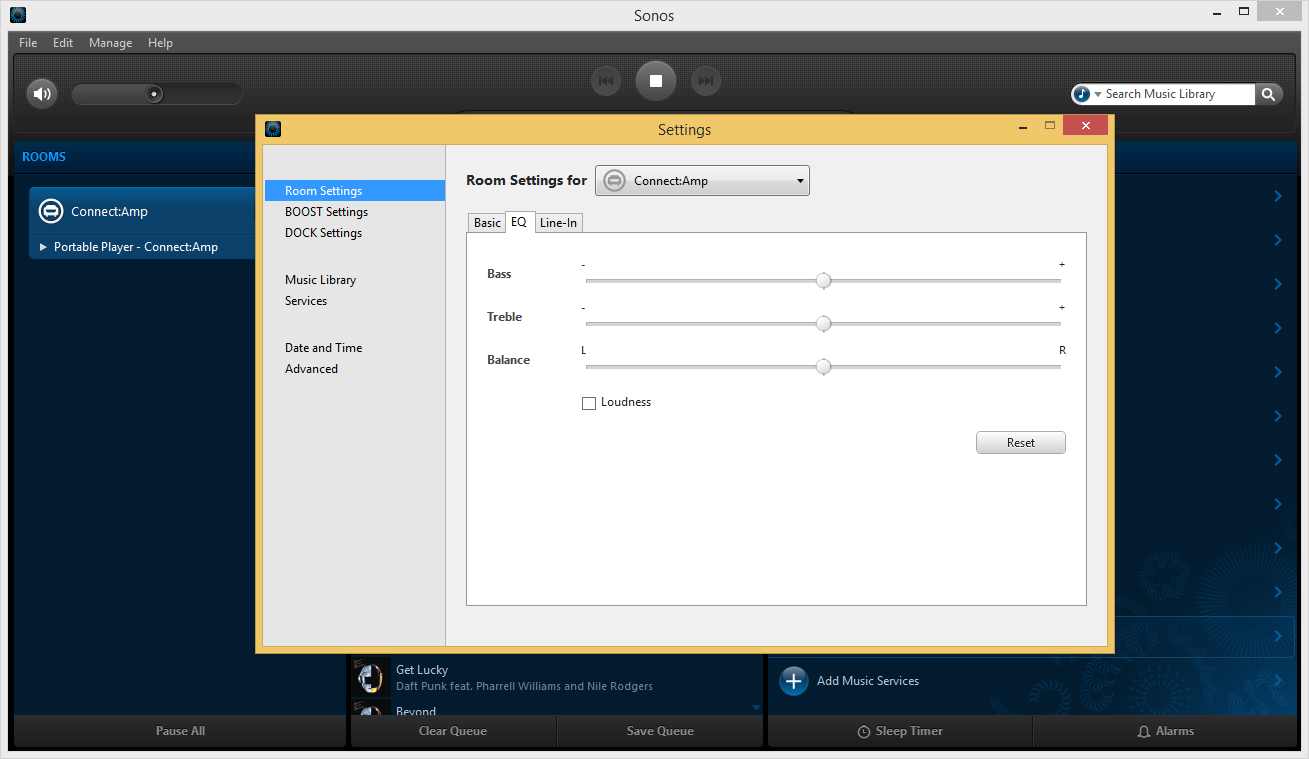1309x759 pixels.
Task: Click the Balance slider handle
Action: click(823, 367)
